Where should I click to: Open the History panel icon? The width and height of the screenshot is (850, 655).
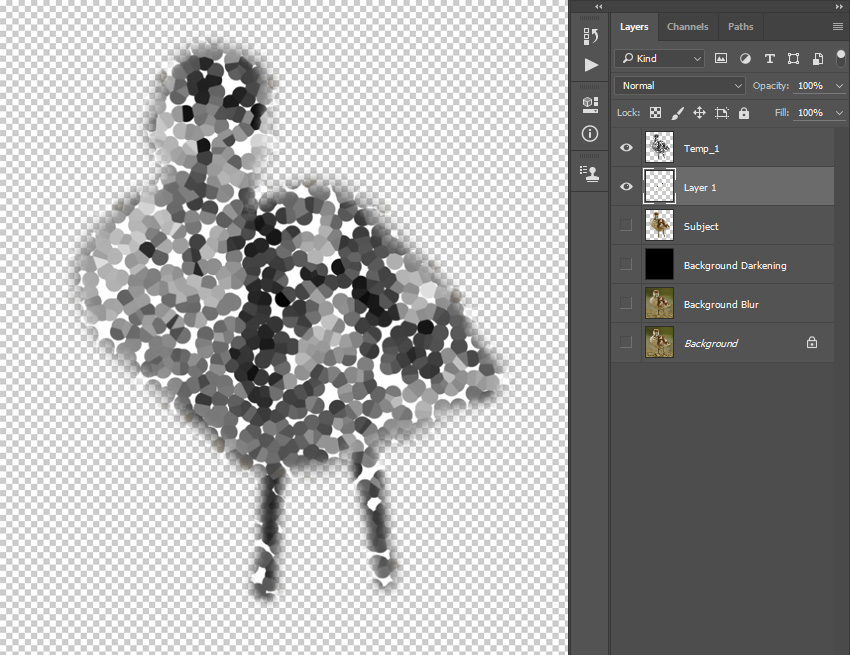pyautogui.click(x=590, y=36)
